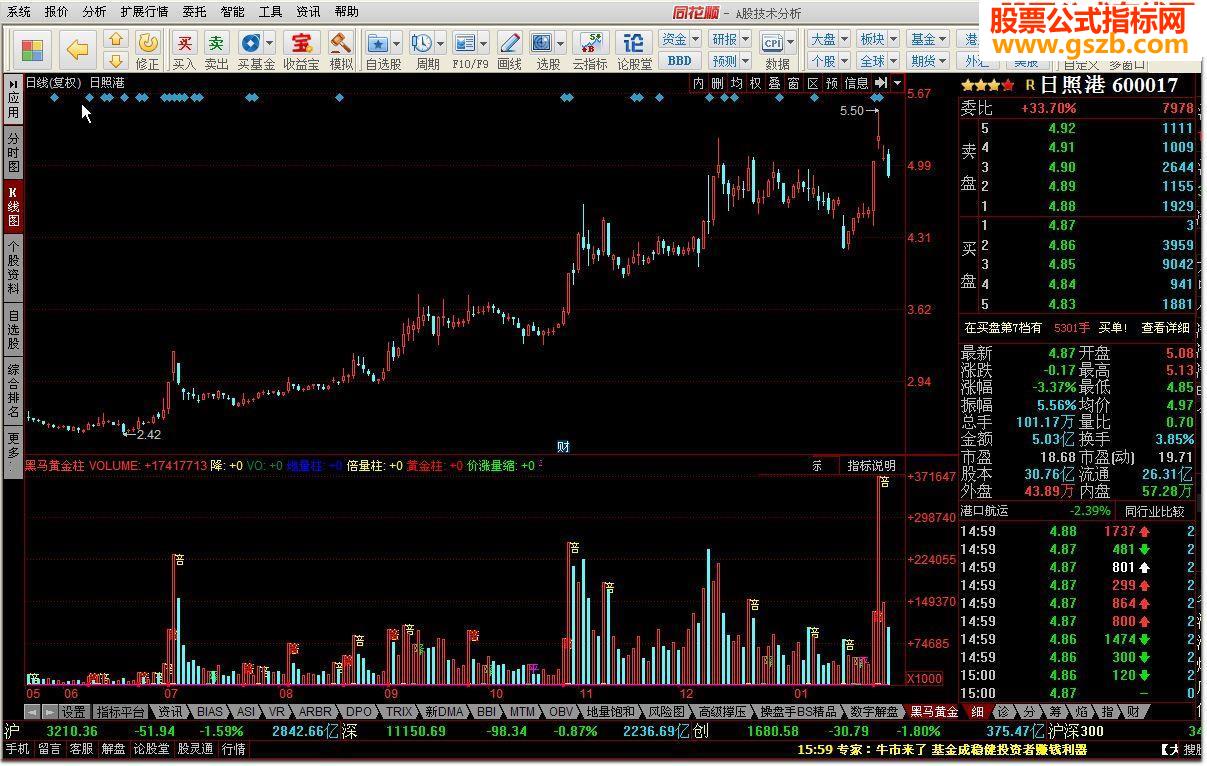
Task: Expand the 周期 period dropdown arrow
Action: point(441,45)
